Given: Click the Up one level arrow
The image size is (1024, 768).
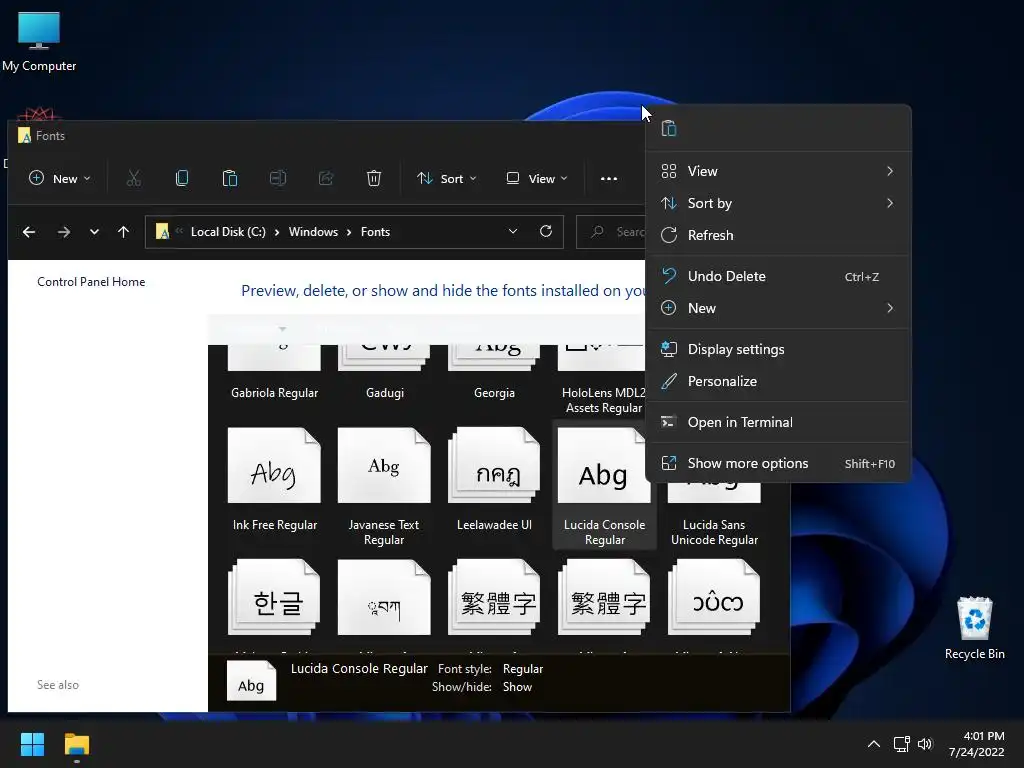Looking at the screenshot, I should [123, 232].
